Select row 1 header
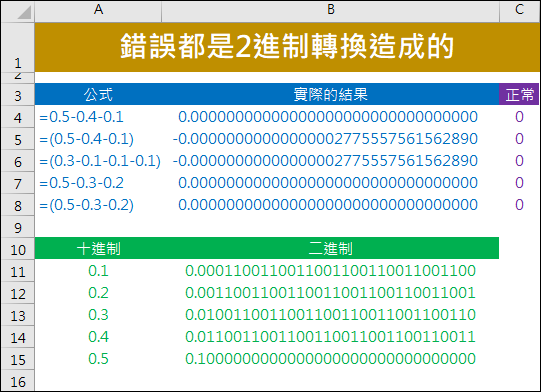Viewport: 541px width, 392px height. tap(17, 47)
